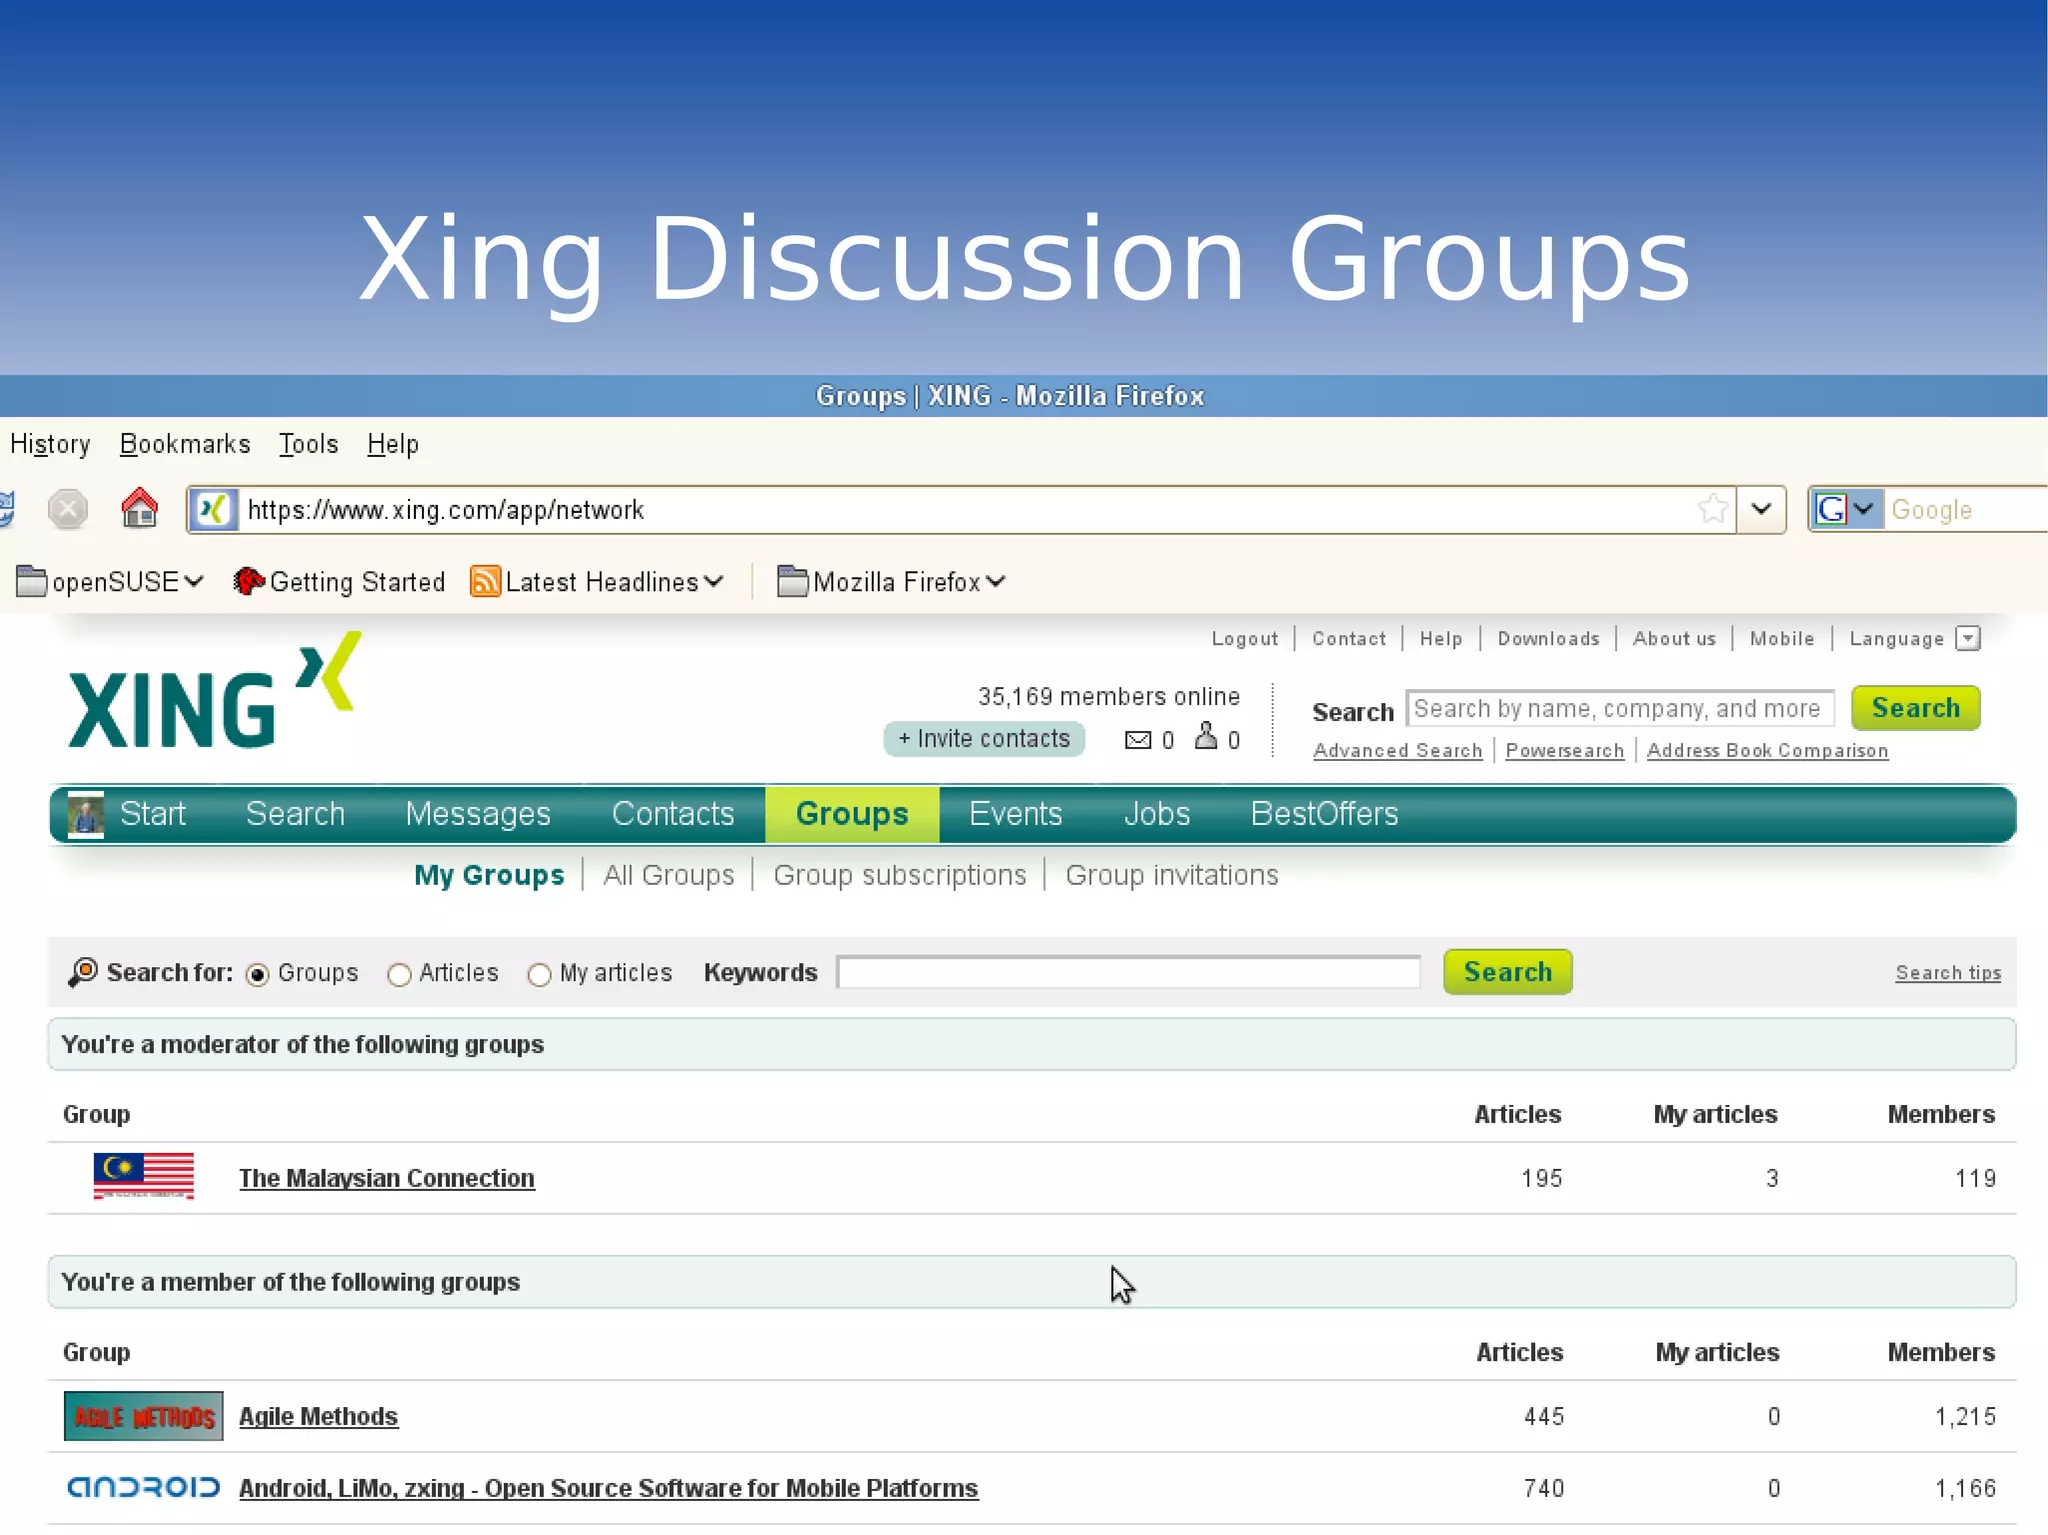The width and height of the screenshot is (2048, 1535).
Task: Open the Advanced Search link
Action: pos(1397,751)
